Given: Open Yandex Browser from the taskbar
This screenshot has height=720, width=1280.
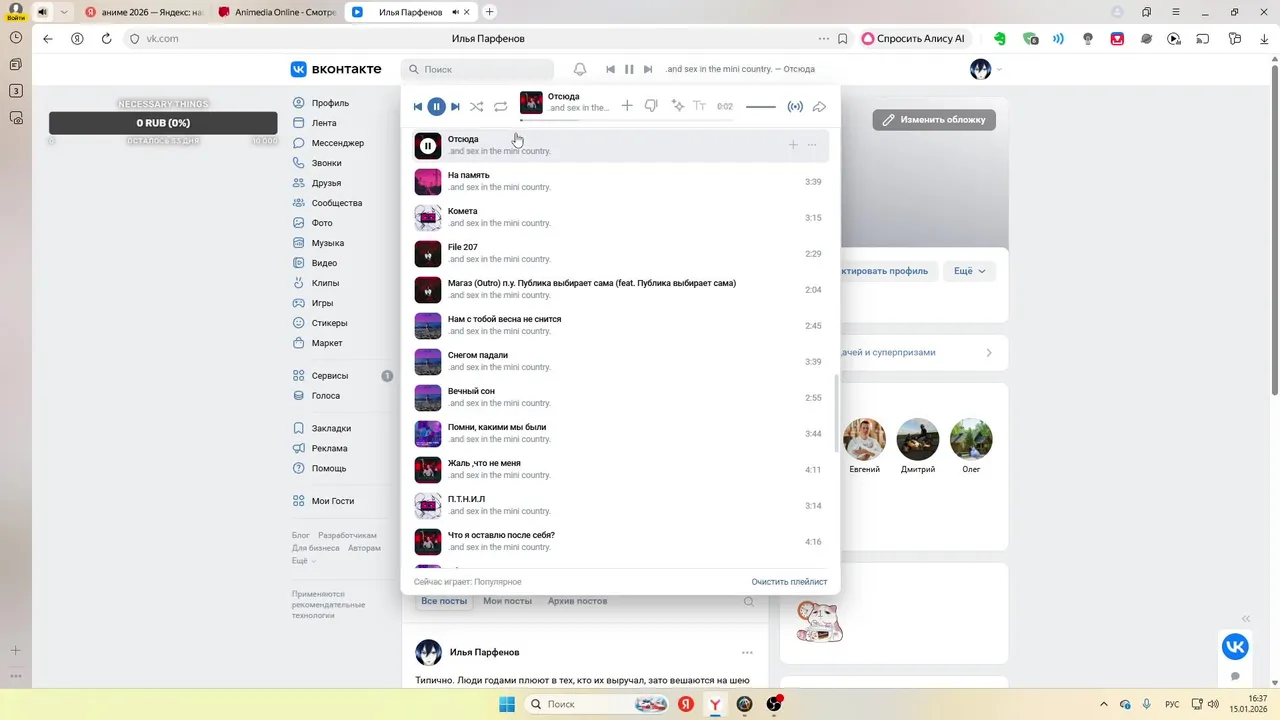Looking at the screenshot, I should 715,704.
